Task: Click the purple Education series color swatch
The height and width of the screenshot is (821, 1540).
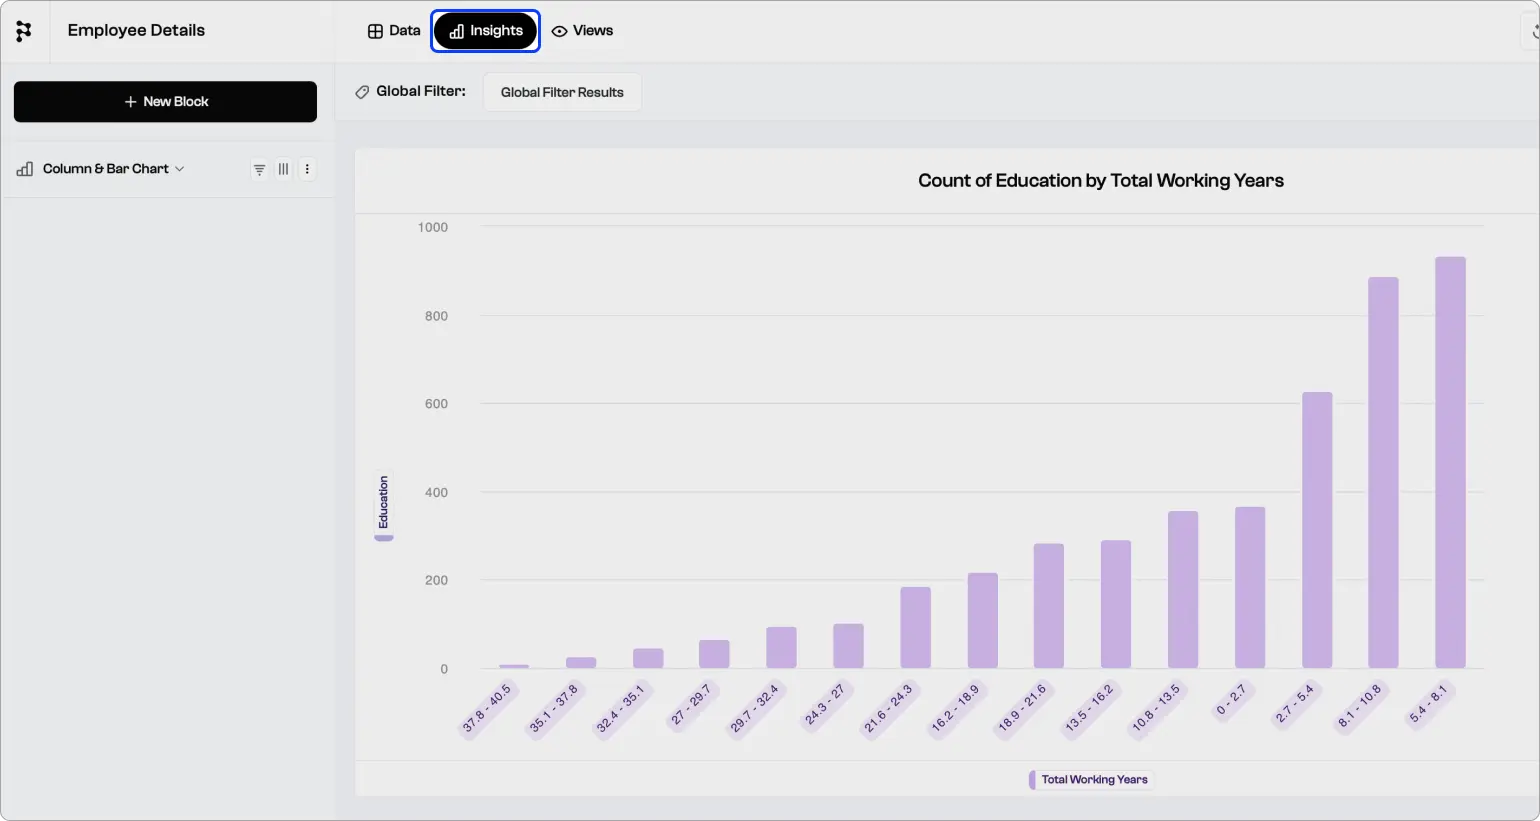Action: [383, 540]
